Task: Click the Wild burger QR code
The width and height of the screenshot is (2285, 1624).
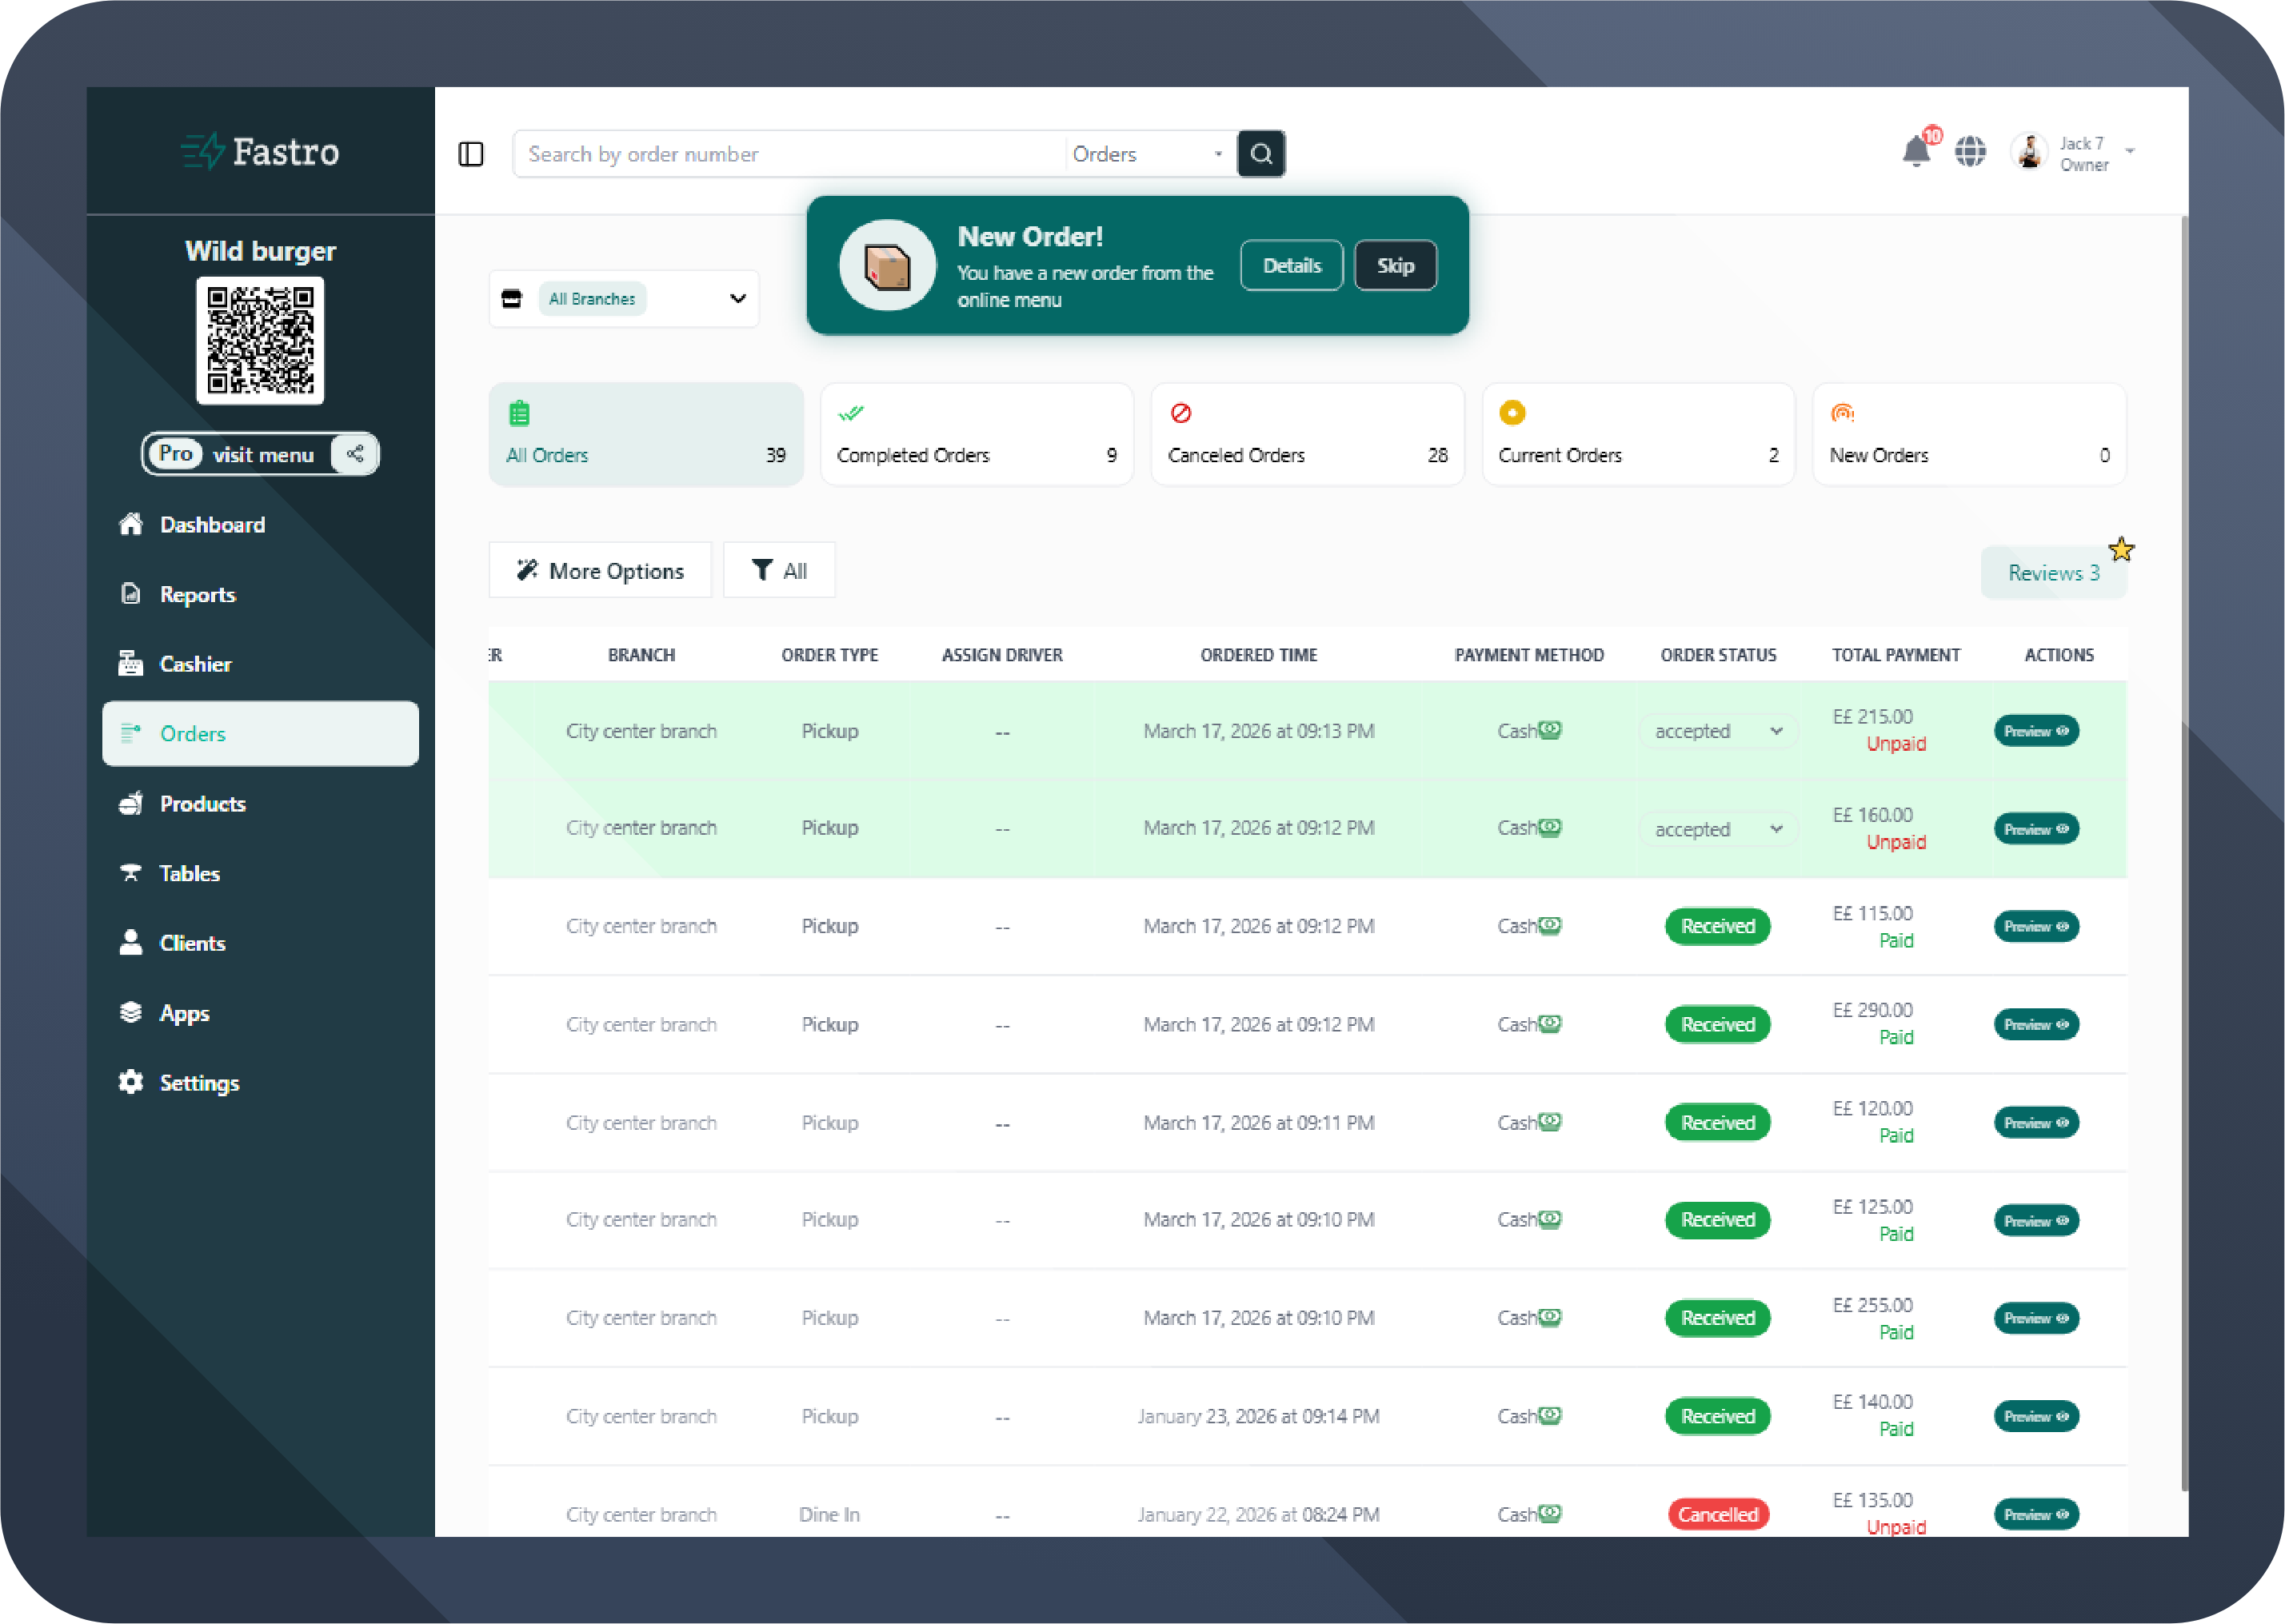Action: pyautogui.click(x=260, y=341)
